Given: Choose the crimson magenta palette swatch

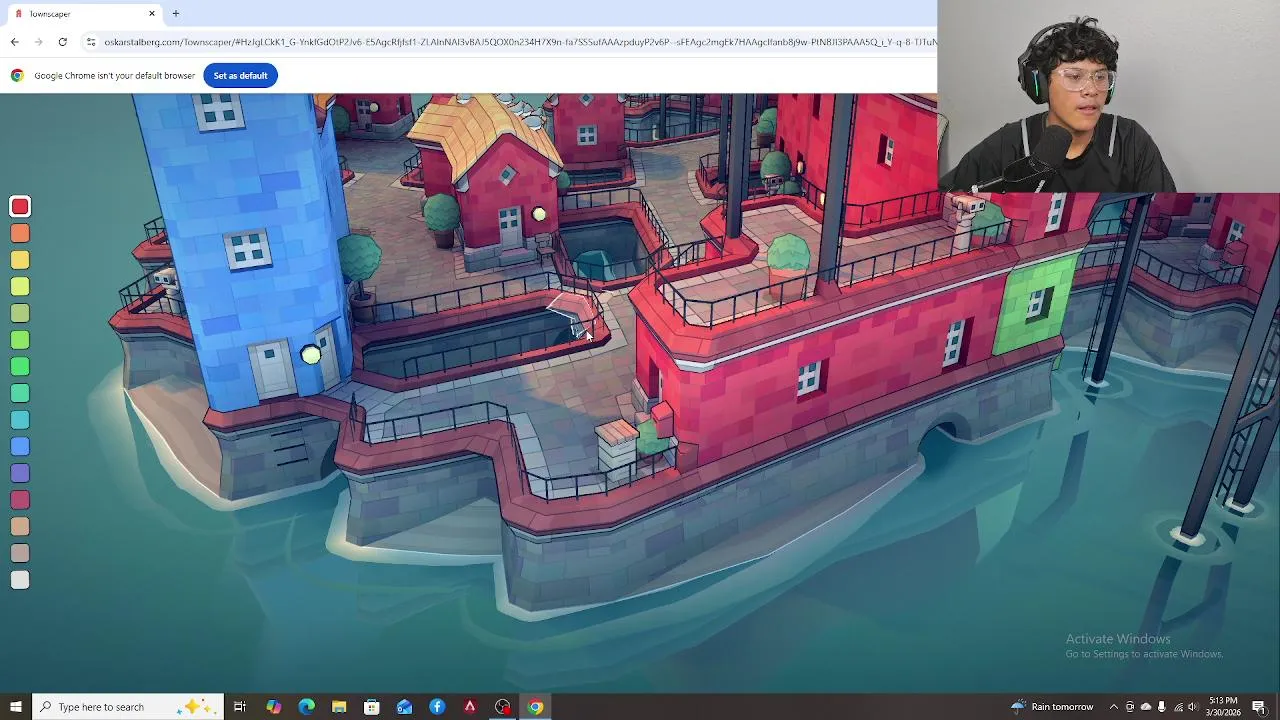Looking at the screenshot, I should pyautogui.click(x=20, y=500).
